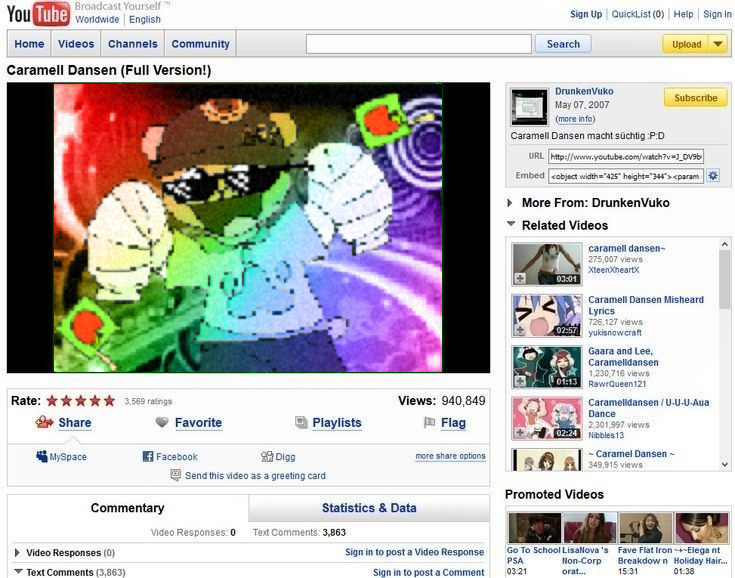The image size is (735, 578).
Task: Click the Search button
Action: (563, 44)
